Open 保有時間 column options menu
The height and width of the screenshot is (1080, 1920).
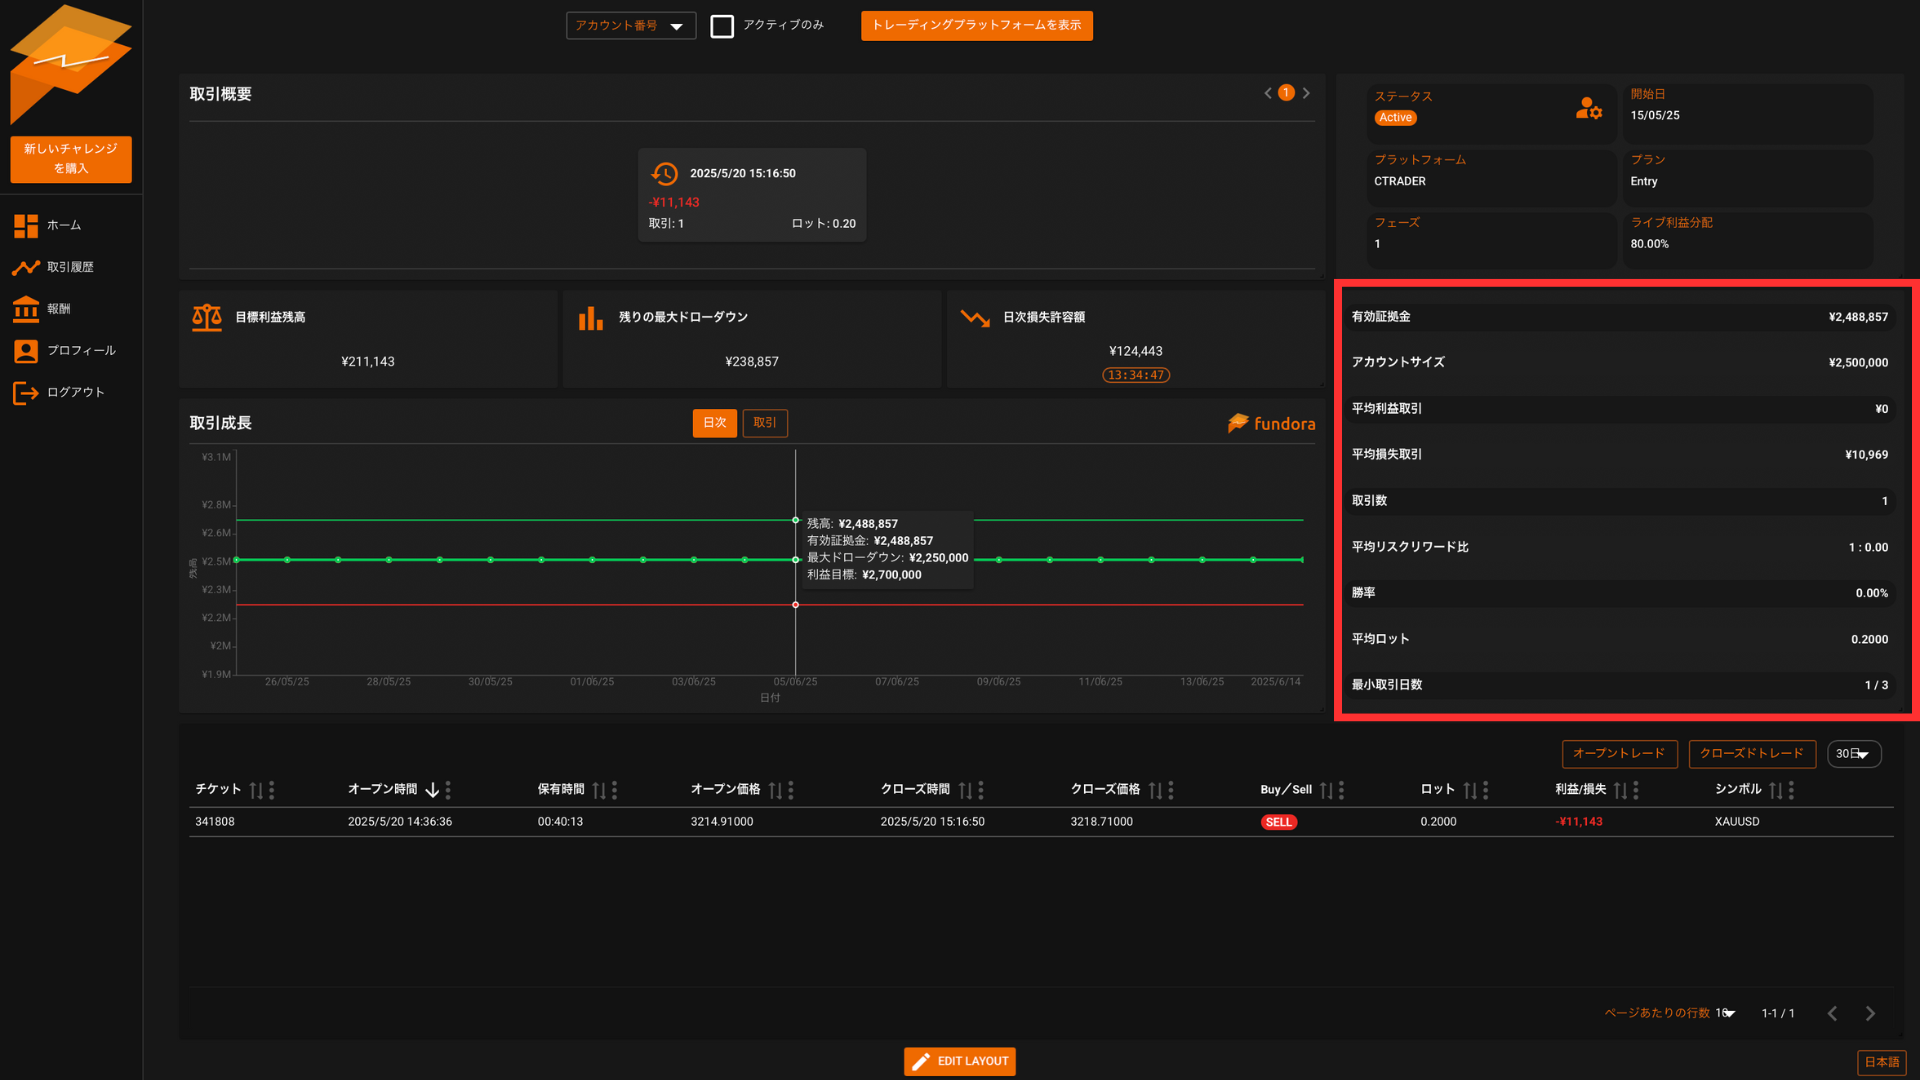click(x=614, y=790)
